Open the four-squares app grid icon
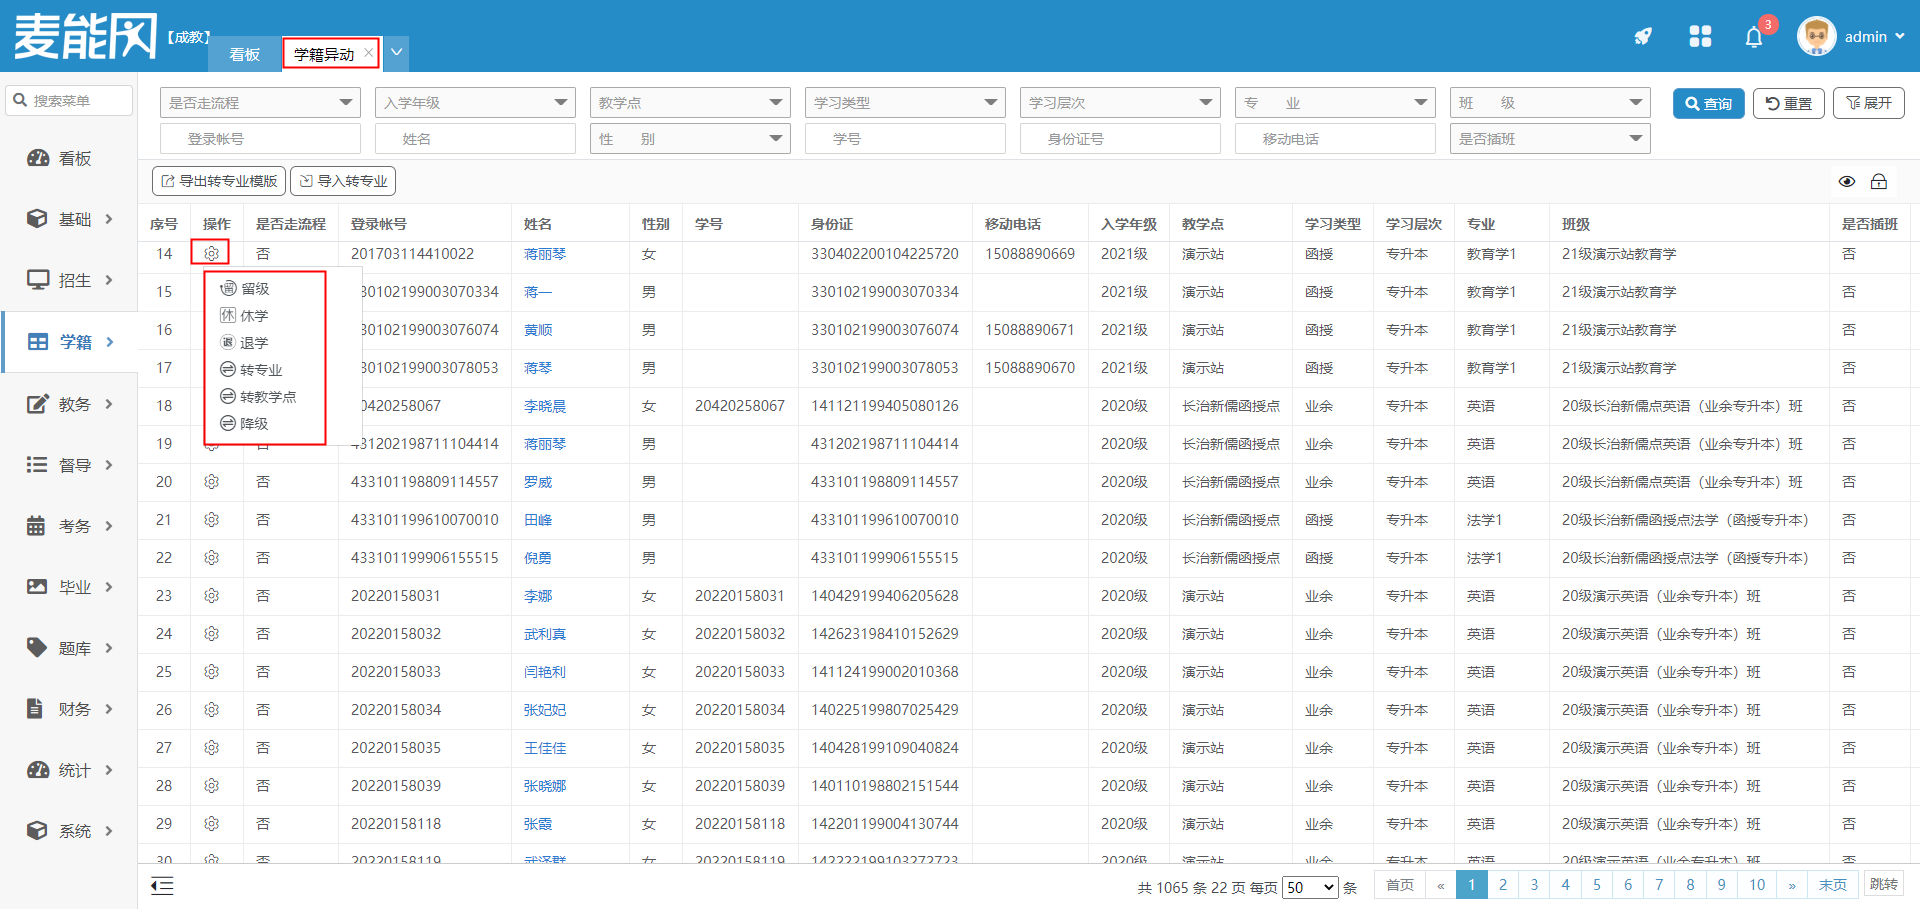The height and width of the screenshot is (909, 1920). [1700, 37]
